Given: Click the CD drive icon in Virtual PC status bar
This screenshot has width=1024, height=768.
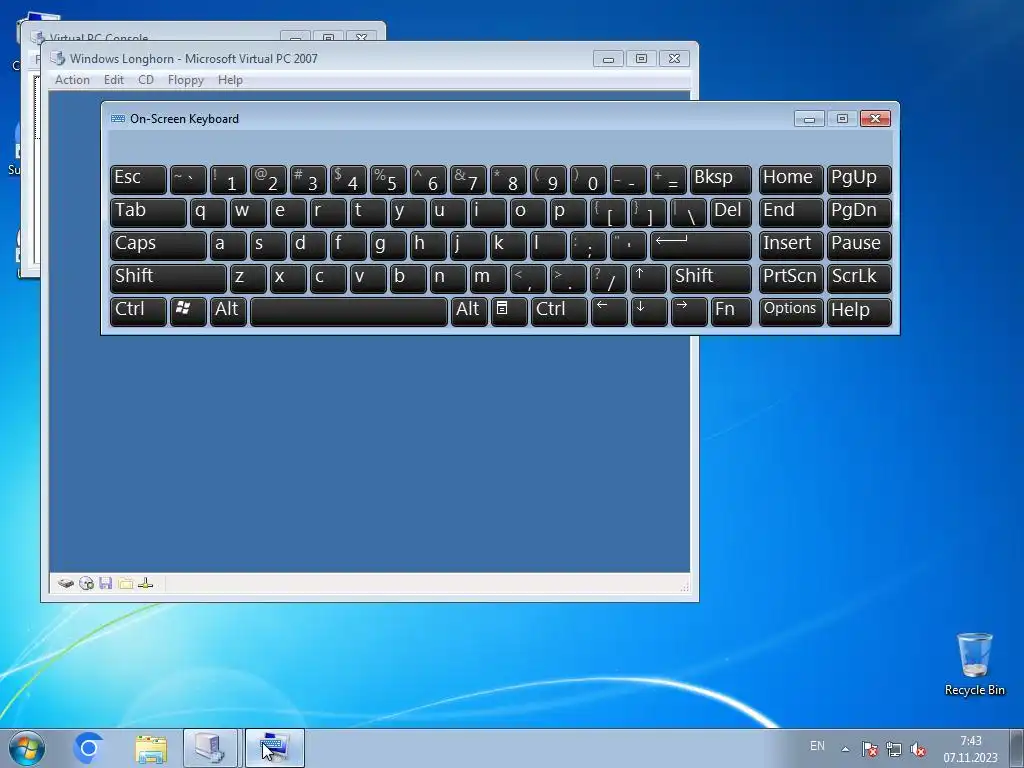Looking at the screenshot, I should (x=86, y=583).
